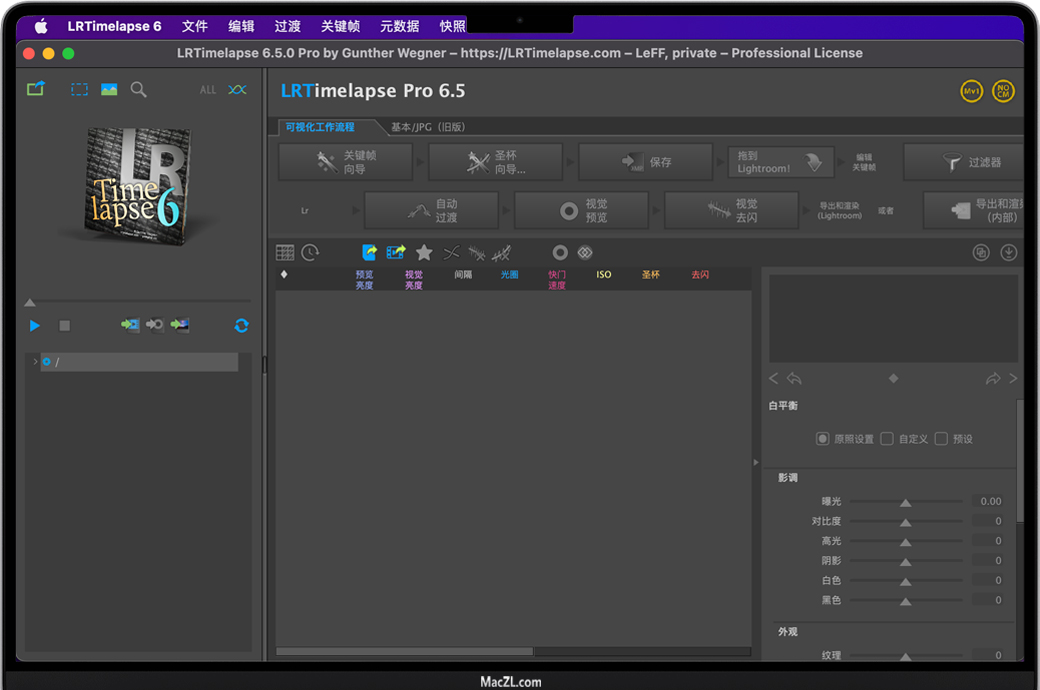Viewport: 1040px width, 690px height.
Task: Select the 原照设置 white balance option
Action: 823,439
